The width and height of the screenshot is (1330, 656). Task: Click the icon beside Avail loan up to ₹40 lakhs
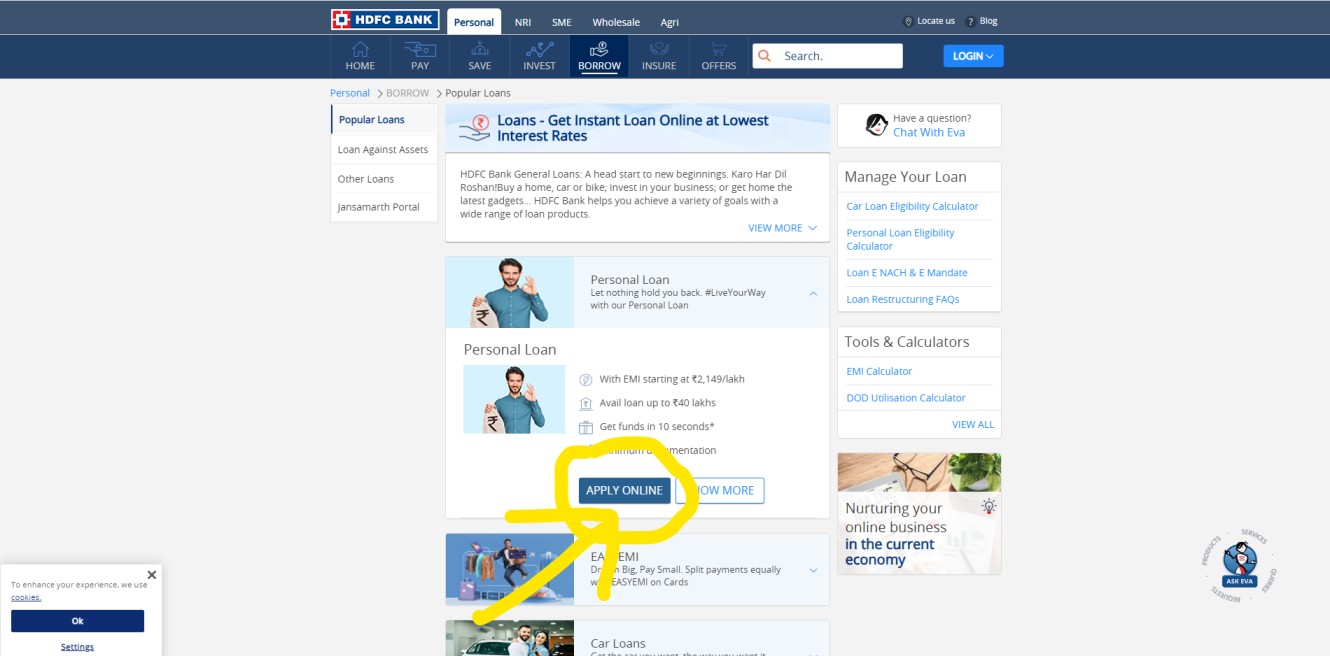[586, 404]
